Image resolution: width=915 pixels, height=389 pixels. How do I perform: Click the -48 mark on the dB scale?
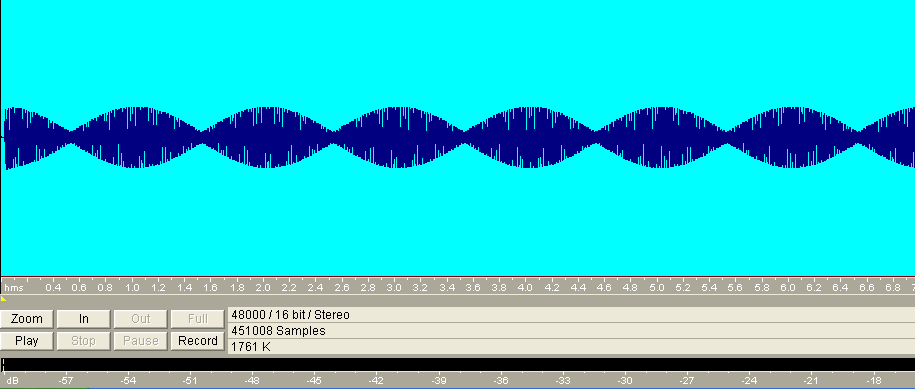click(x=252, y=381)
